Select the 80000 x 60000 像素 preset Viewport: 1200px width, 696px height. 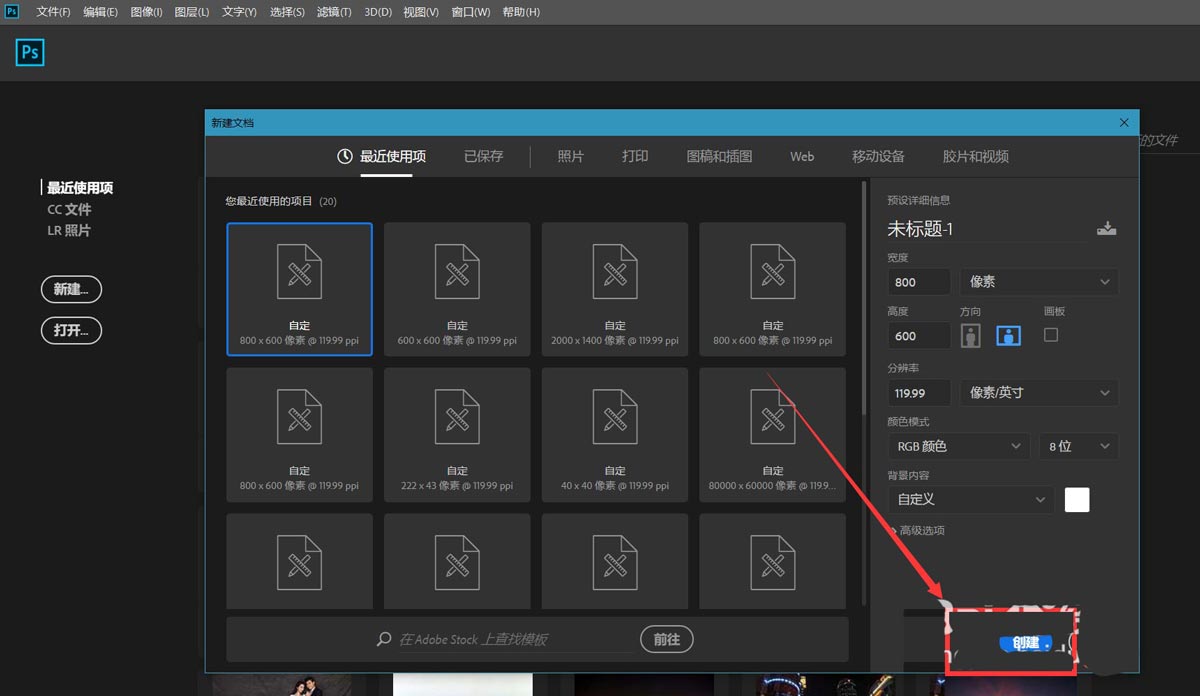pos(773,434)
